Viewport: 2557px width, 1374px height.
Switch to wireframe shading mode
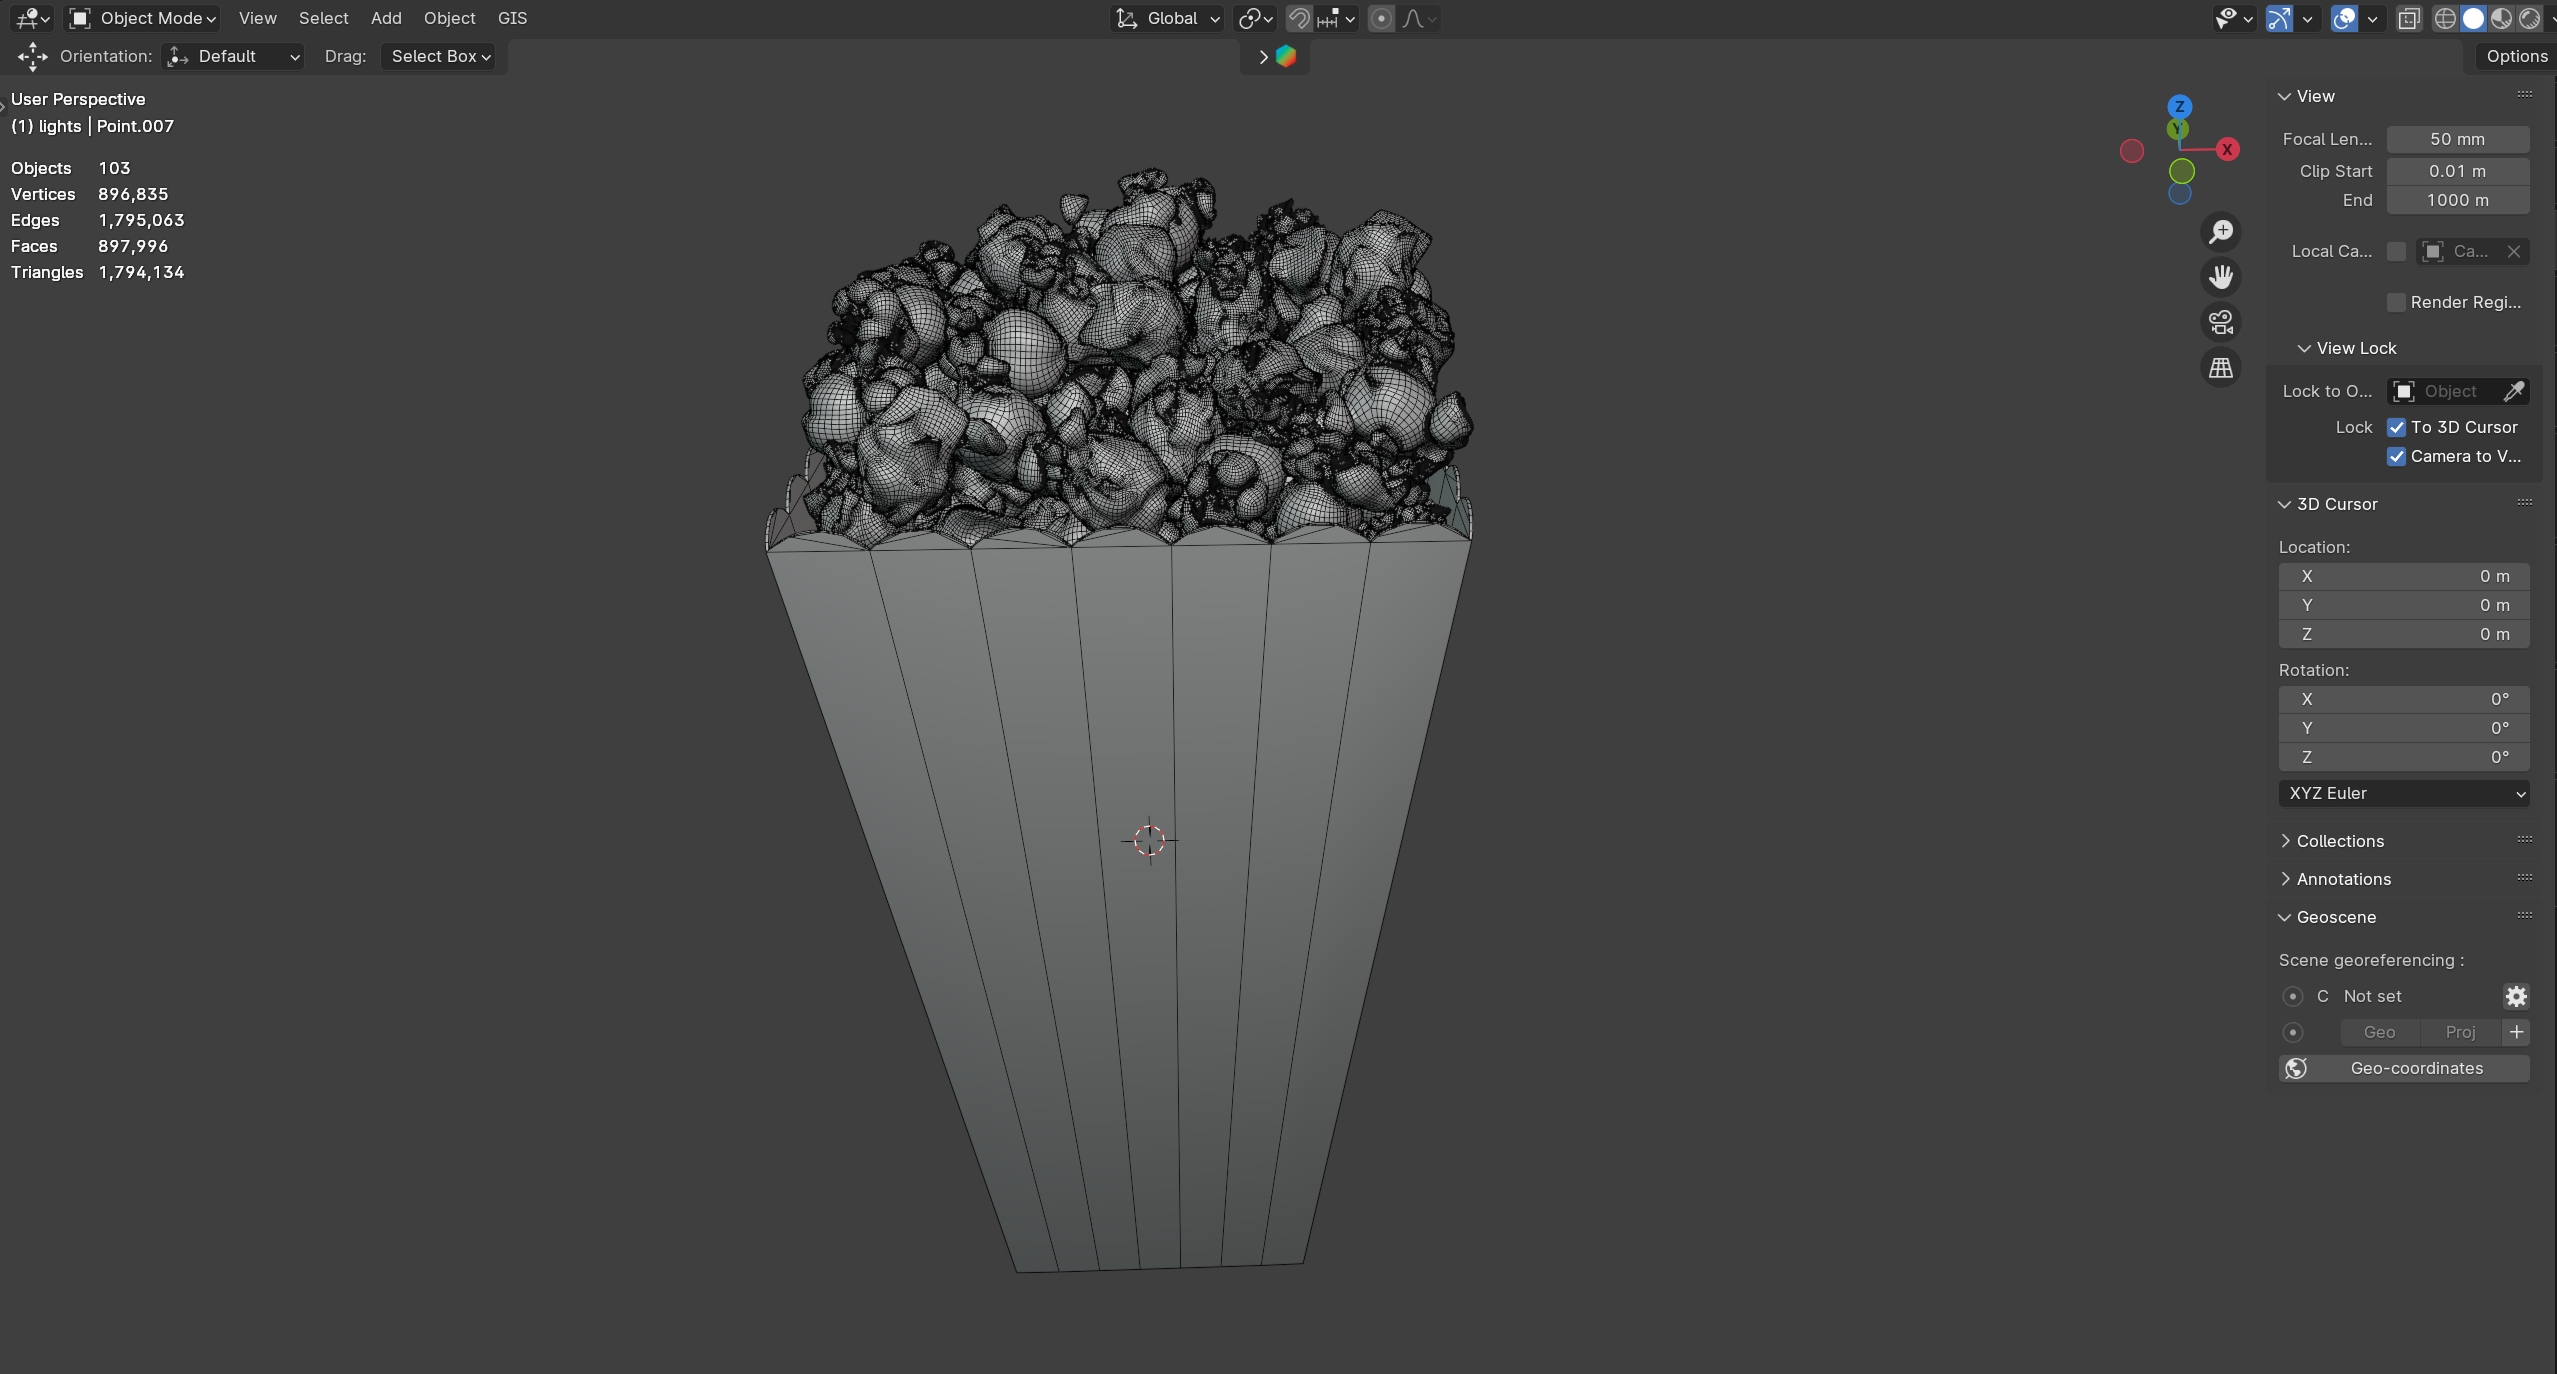(2445, 18)
